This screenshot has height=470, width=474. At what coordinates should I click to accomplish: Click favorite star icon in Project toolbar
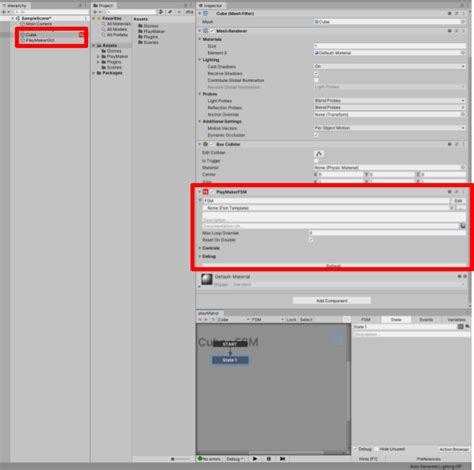tap(180, 12)
